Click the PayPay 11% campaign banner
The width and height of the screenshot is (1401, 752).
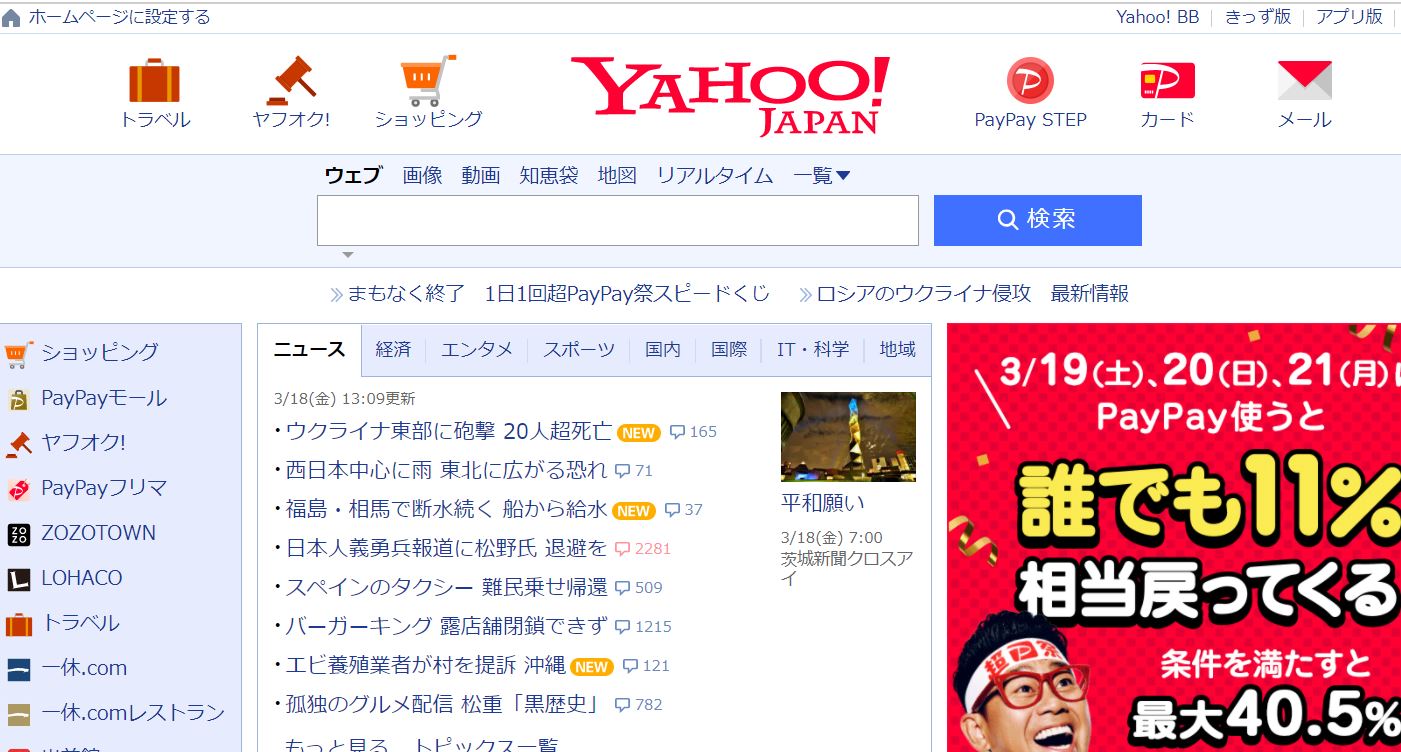1173,537
